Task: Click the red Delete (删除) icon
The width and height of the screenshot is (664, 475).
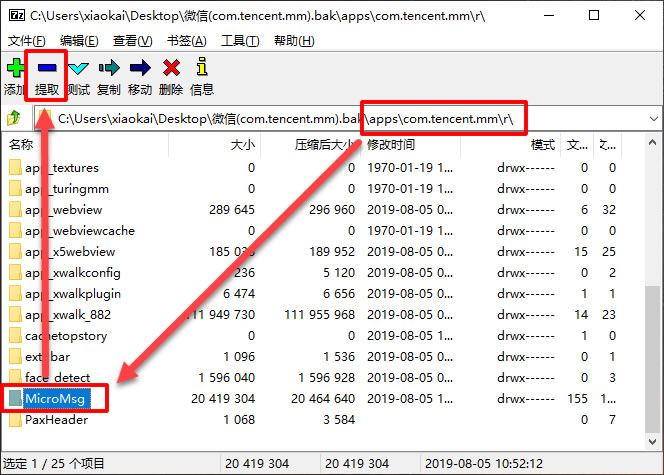Action: pos(171,69)
